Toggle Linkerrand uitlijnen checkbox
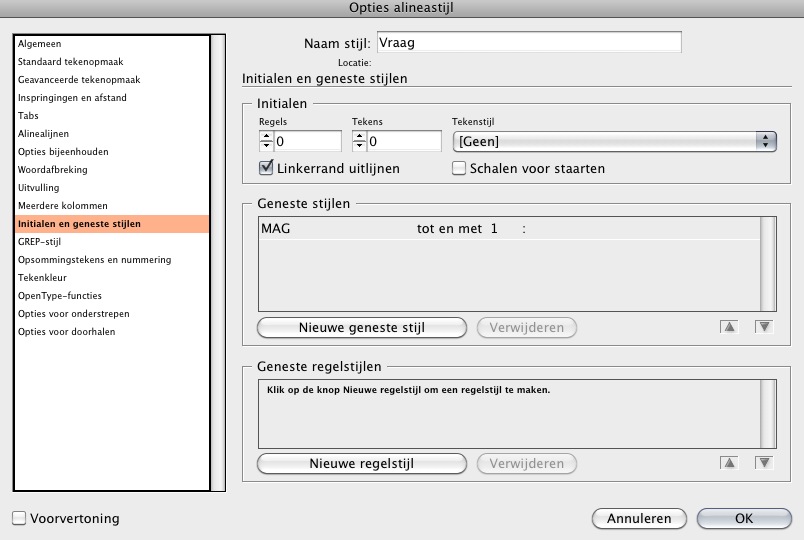 coord(266,168)
